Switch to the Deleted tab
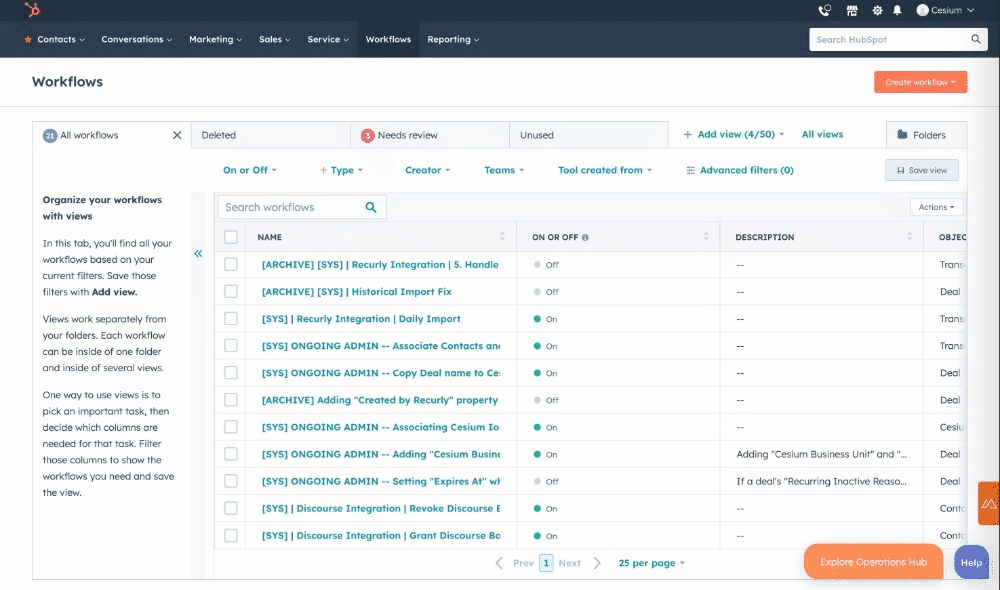The width and height of the screenshot is (1000, 590). [x=270, y=135]
